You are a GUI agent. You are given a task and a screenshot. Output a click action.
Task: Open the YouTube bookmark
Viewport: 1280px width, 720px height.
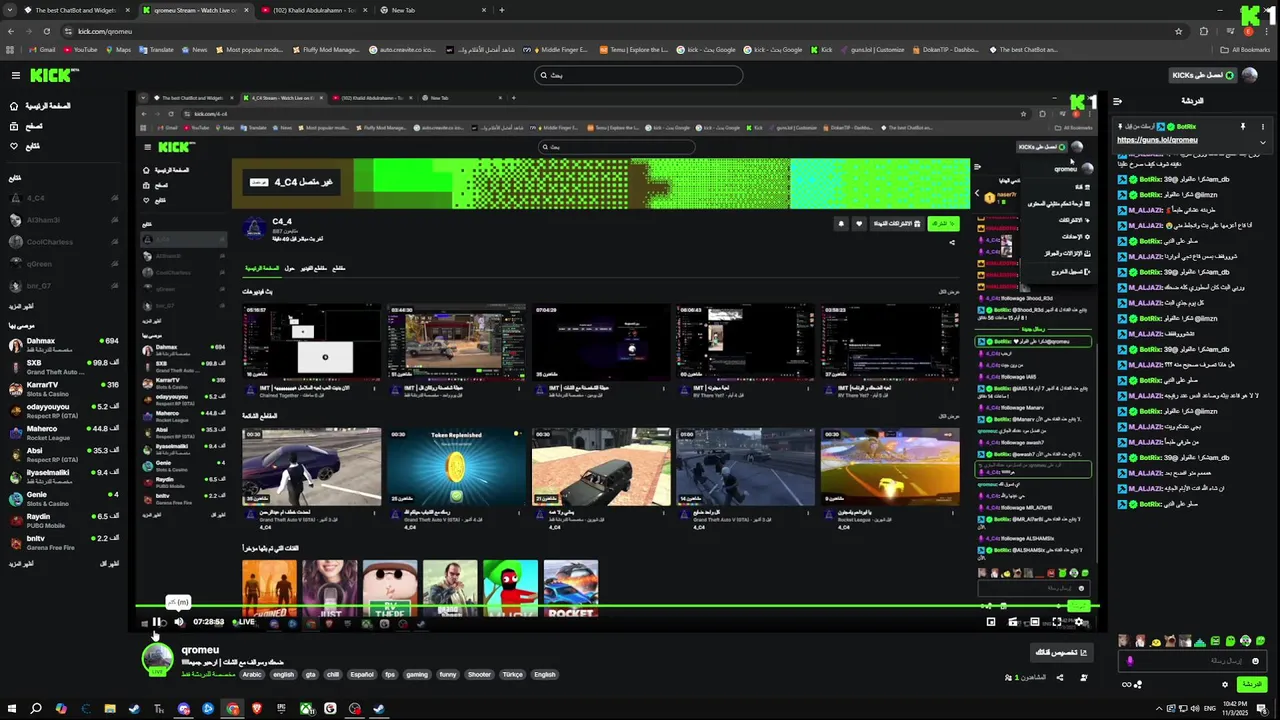[x=81, y=49]
